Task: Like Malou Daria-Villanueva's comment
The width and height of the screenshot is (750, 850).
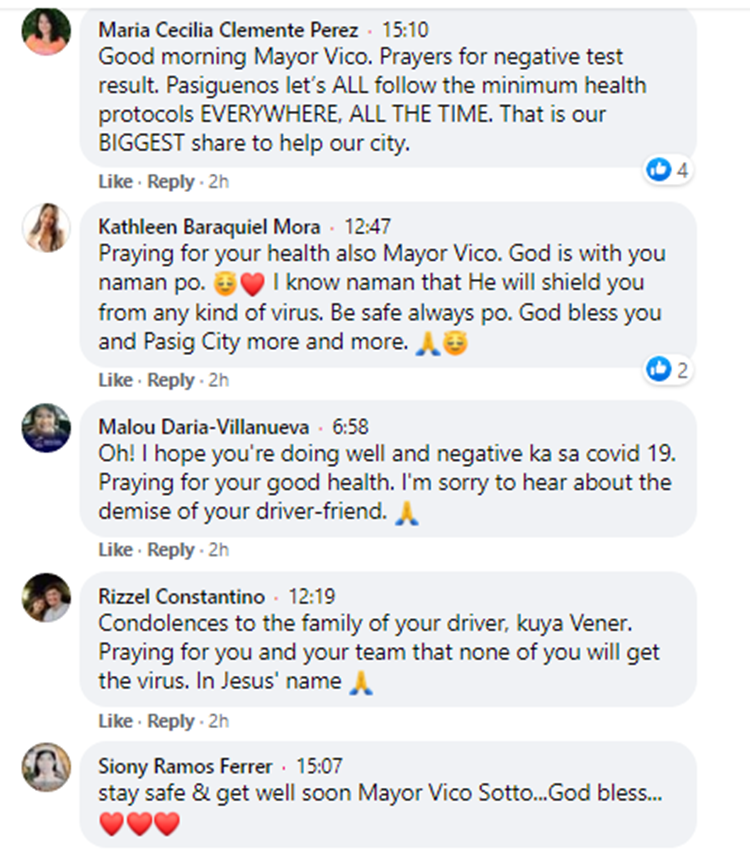Action: point(115,549)
